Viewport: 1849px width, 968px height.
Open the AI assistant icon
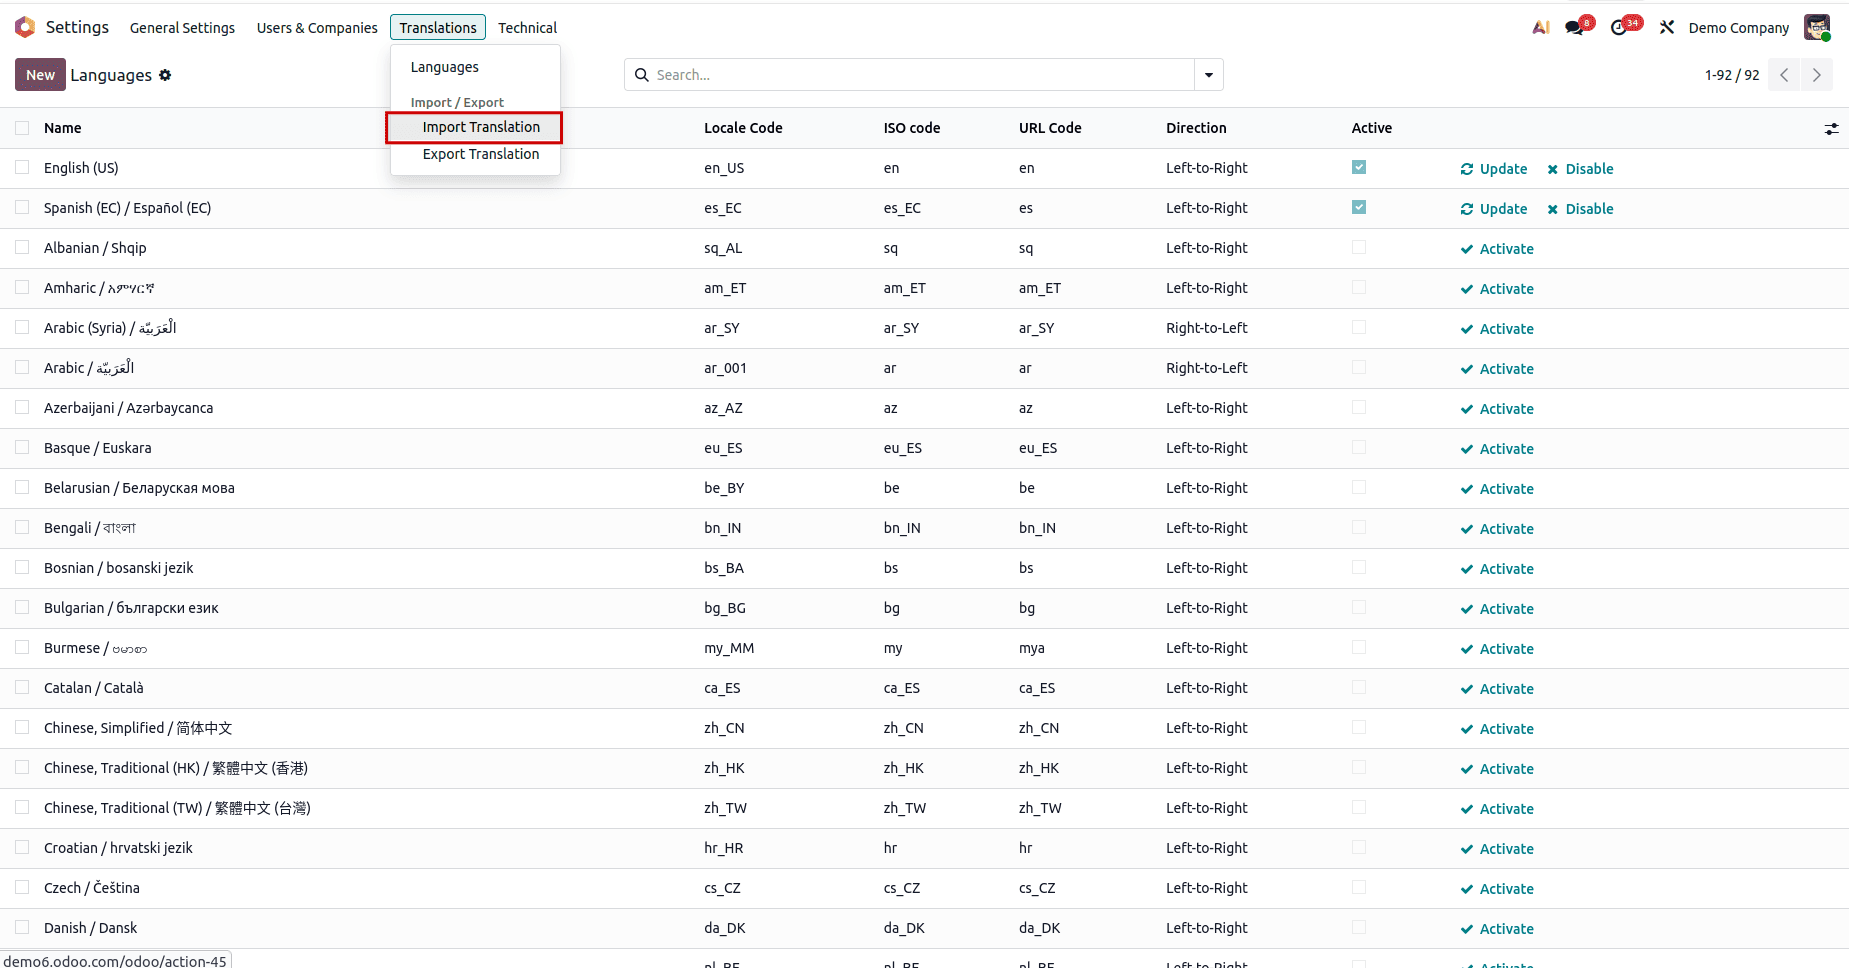click(1540, 27)
